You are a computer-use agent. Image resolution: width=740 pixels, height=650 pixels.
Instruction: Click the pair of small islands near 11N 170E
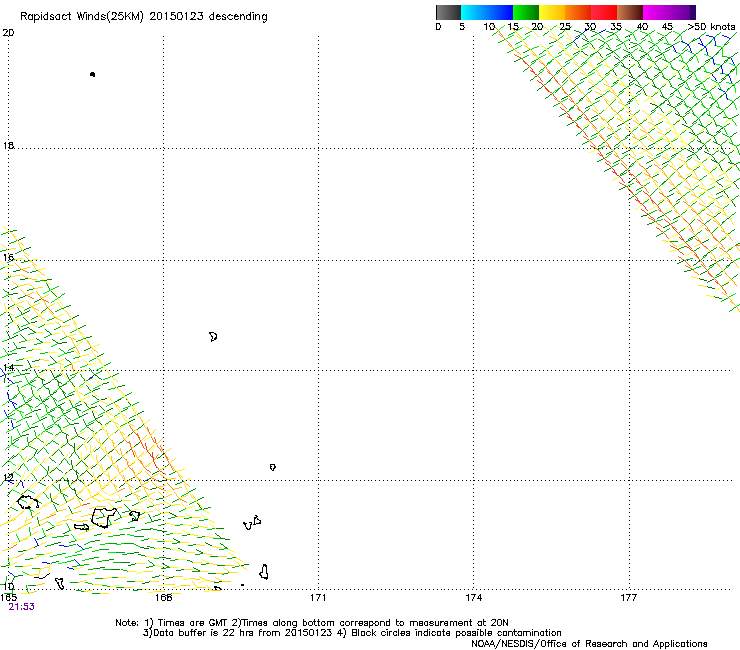tap(252, 523)
